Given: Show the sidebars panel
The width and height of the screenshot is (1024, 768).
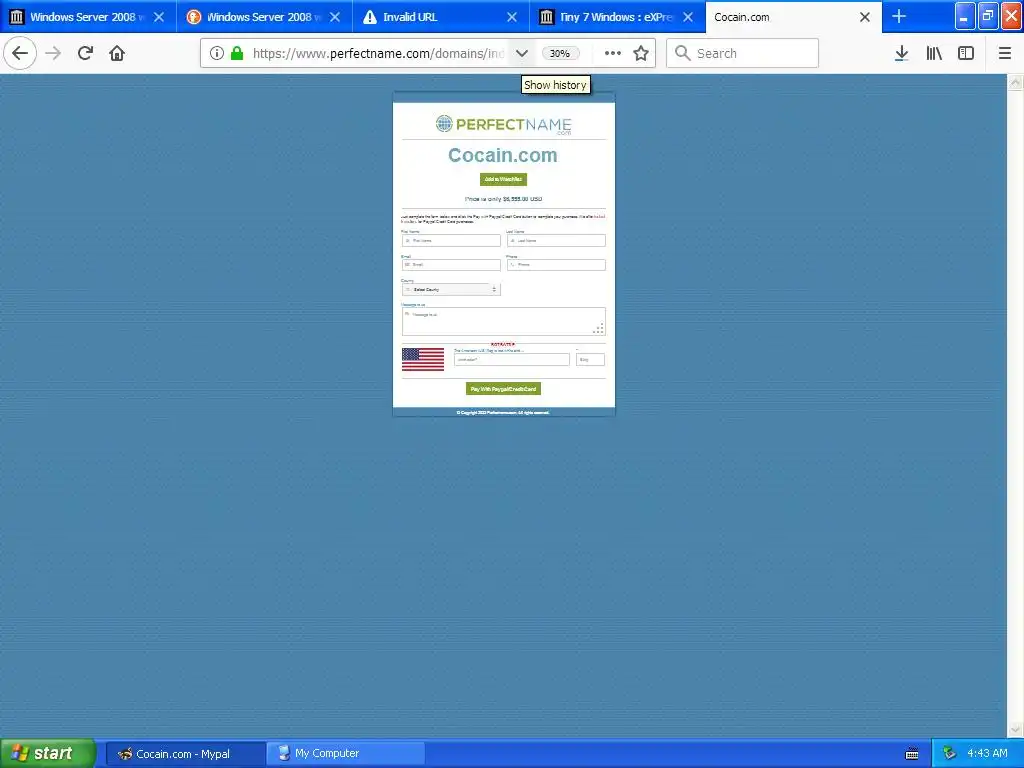Looking at the screenshot, I should tap(966, 54).
